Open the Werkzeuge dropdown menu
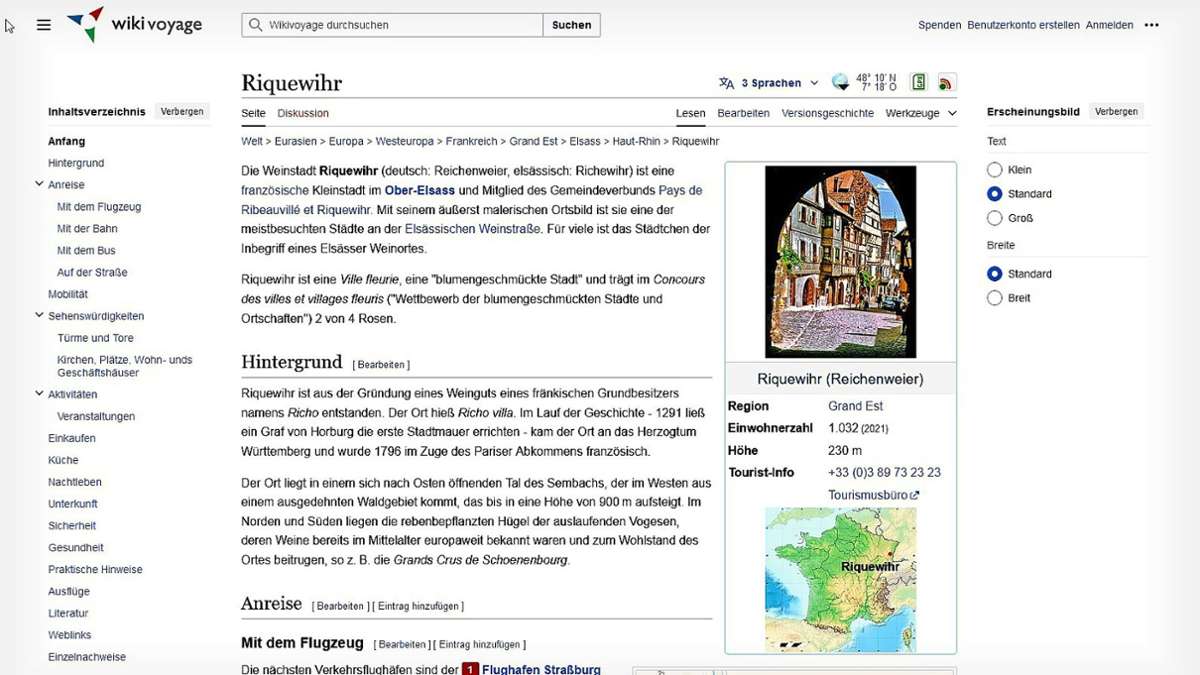The height and width of the screenshot is (675, 1200). coord(921,113)
